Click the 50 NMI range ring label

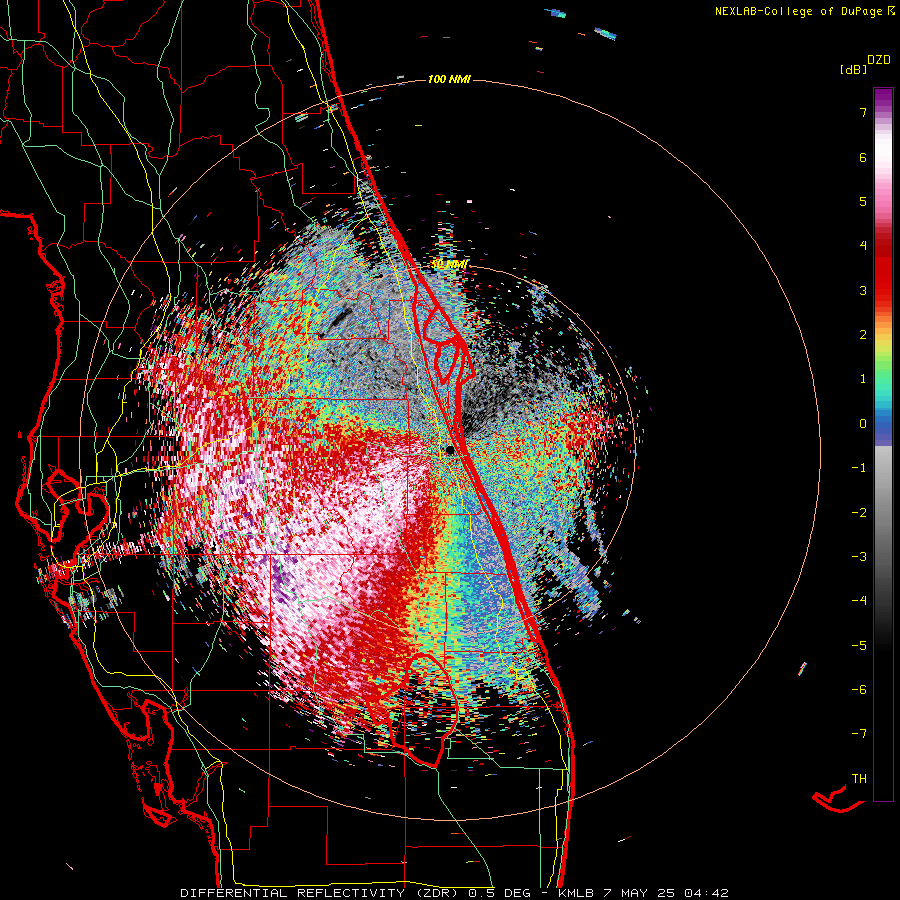pos(449,265)
